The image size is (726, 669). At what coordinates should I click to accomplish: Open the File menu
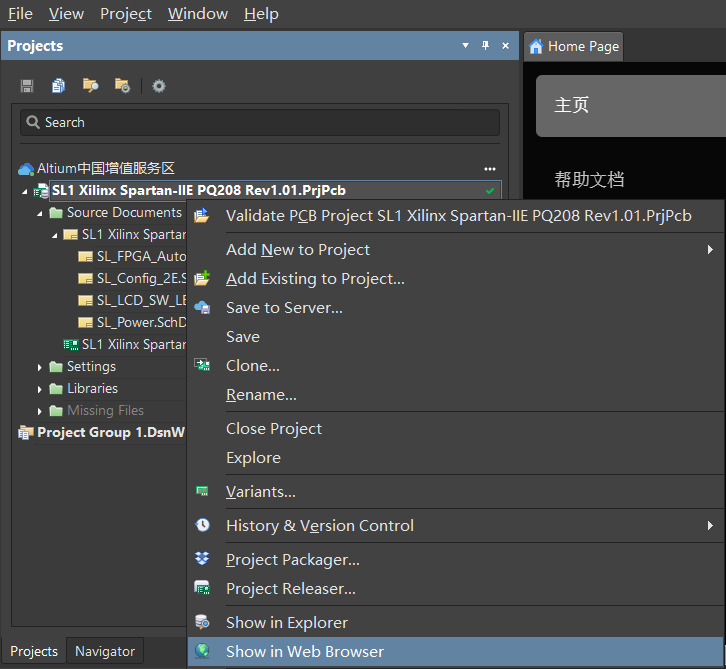pos(20,14)
